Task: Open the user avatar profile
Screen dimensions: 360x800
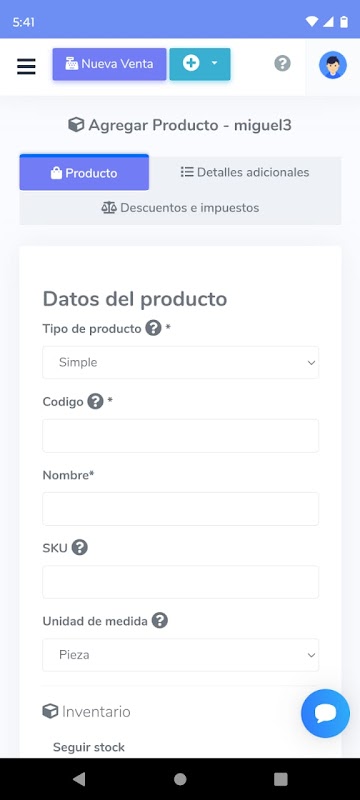Action: click(333, 65)
